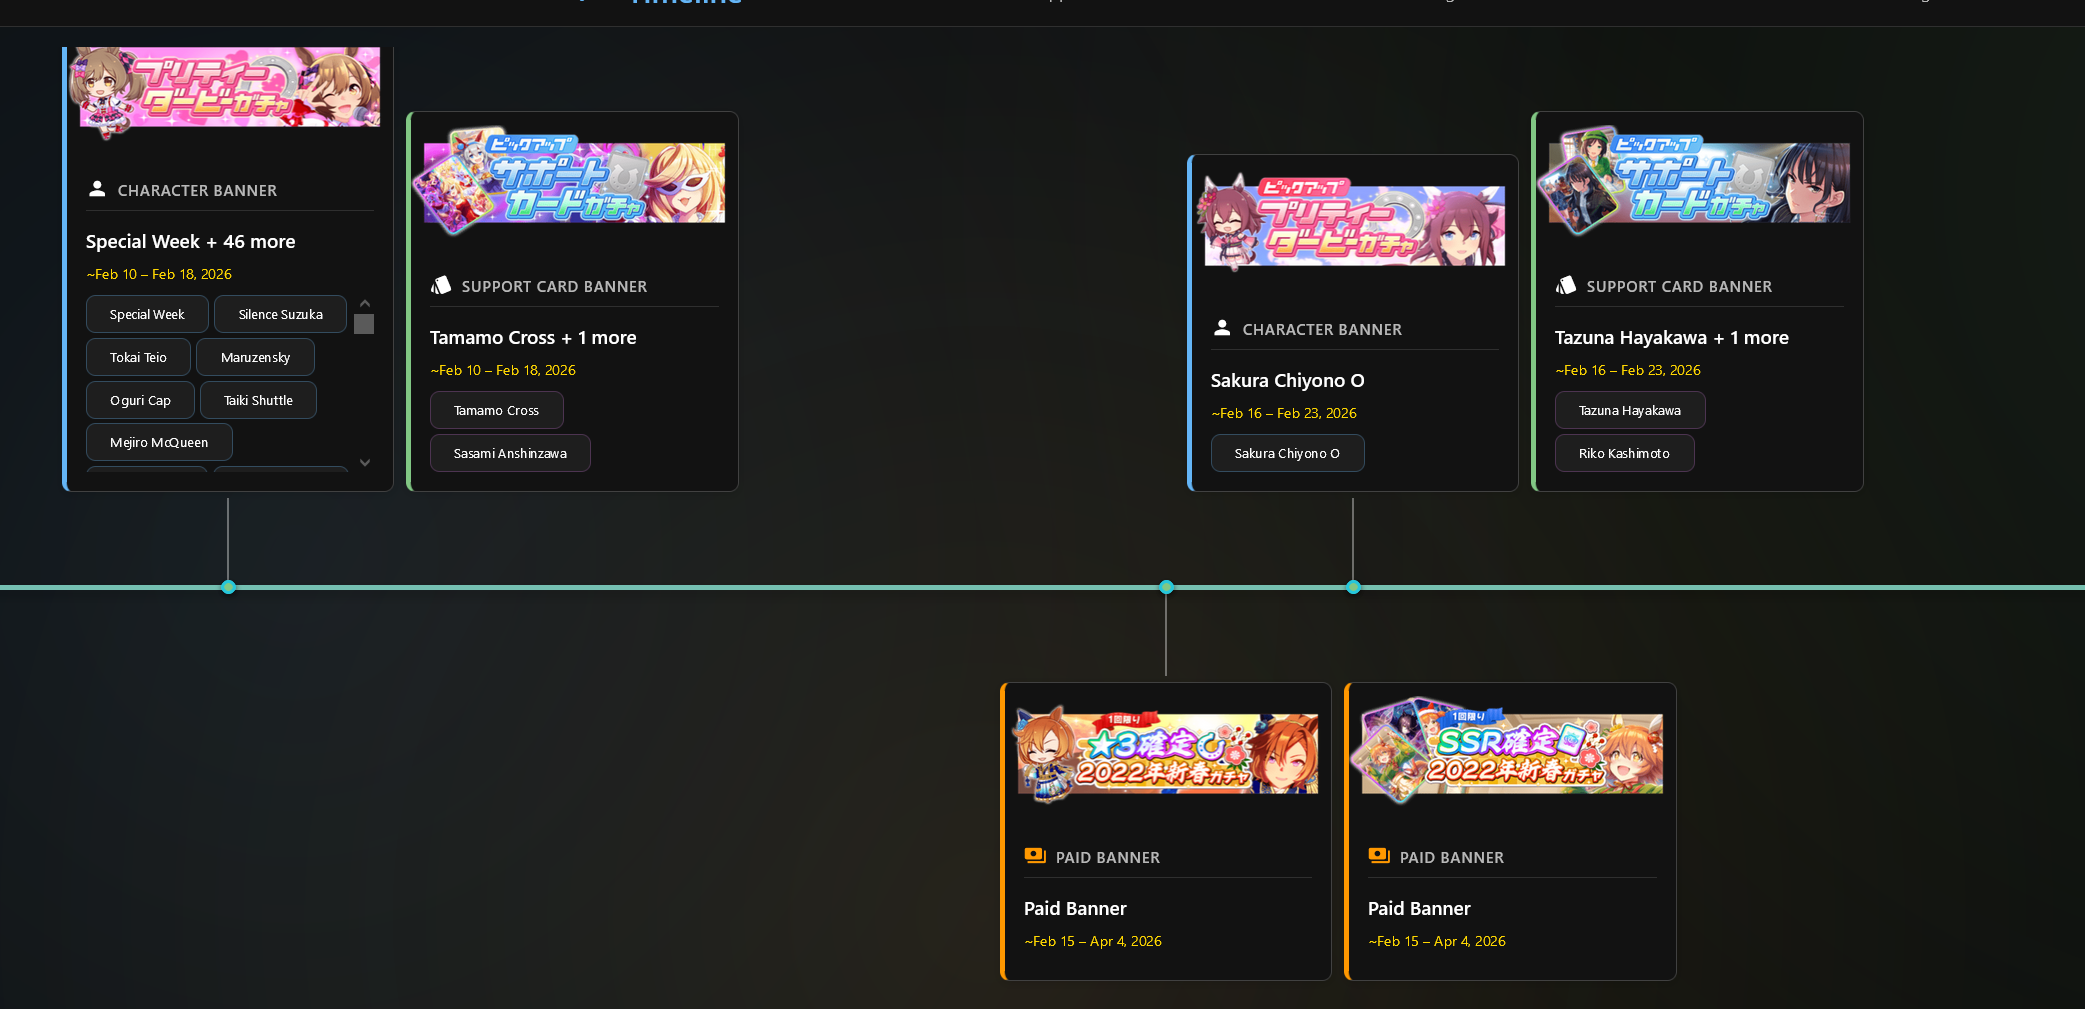Click the "Tamamo Cross + 1 more" title
This screenshot has width=2085, height=1009.
click(x=533, y=337)
